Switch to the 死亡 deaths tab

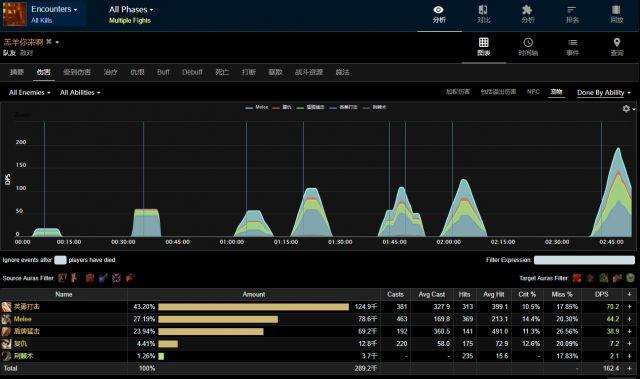pos(222,72)
